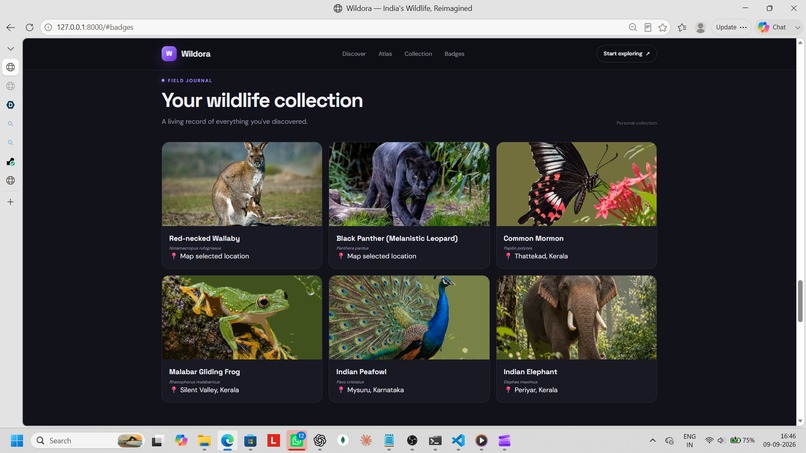Click the Malabar Gliding Frog title

(204, 371)
